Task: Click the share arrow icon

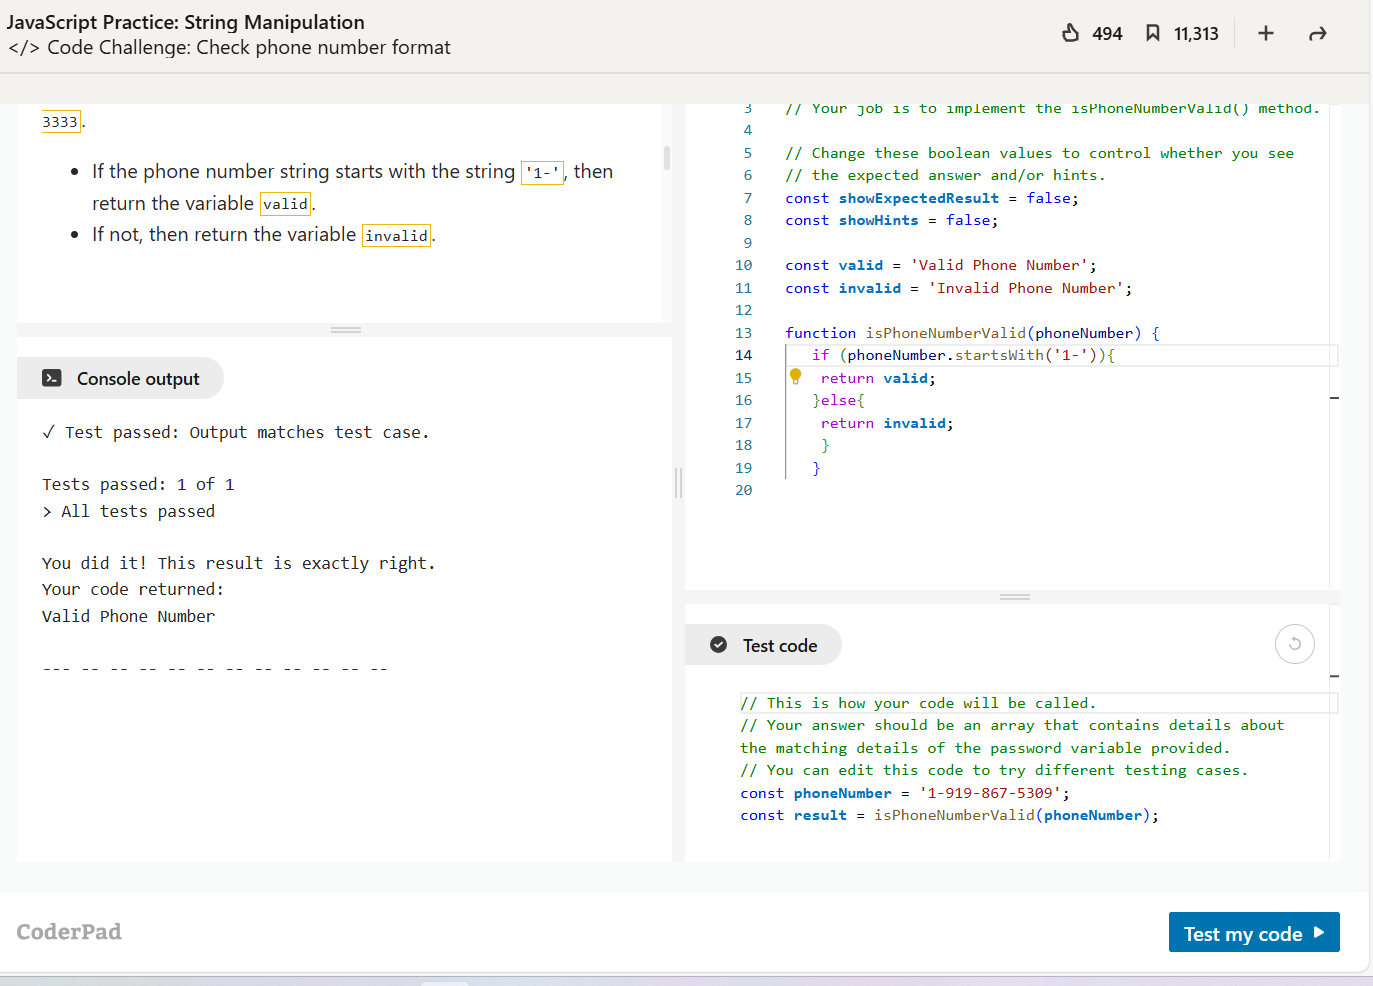Action: tap(1317, 34)
